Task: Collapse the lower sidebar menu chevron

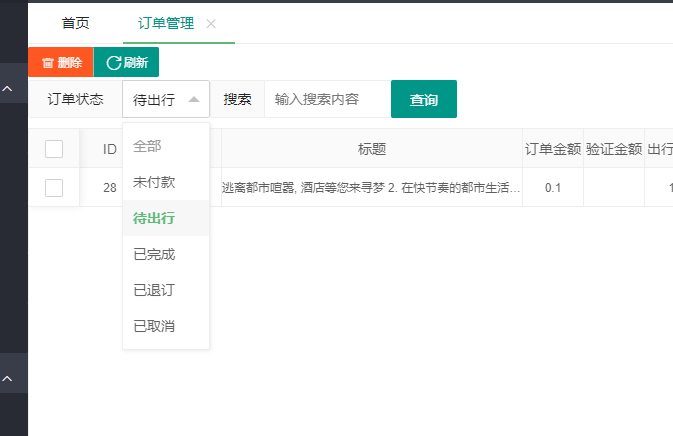Action: pyautogui.click(x=7, y=379)
